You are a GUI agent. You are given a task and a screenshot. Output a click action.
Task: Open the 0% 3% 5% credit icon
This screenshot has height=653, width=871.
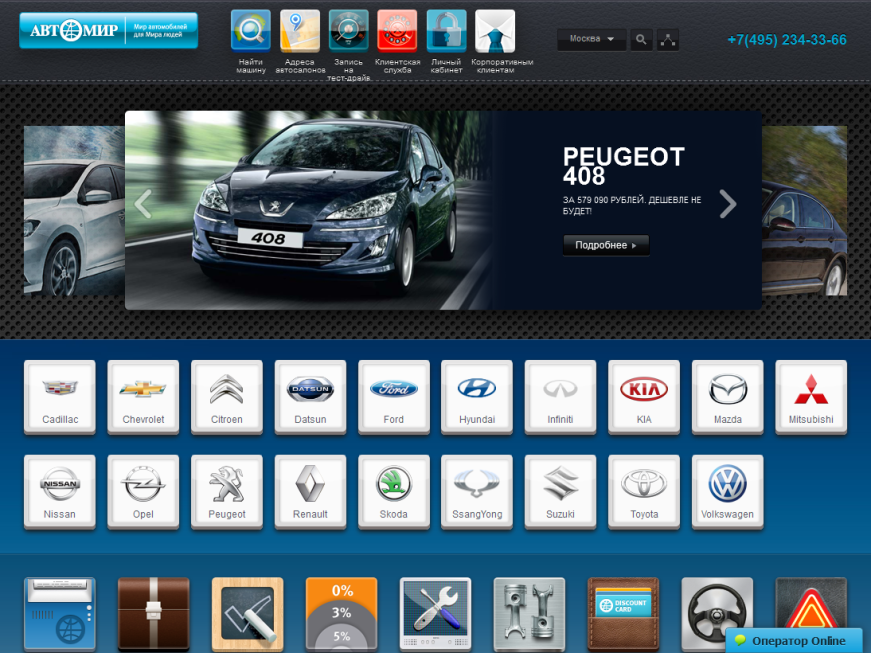[x=342, y=615]
